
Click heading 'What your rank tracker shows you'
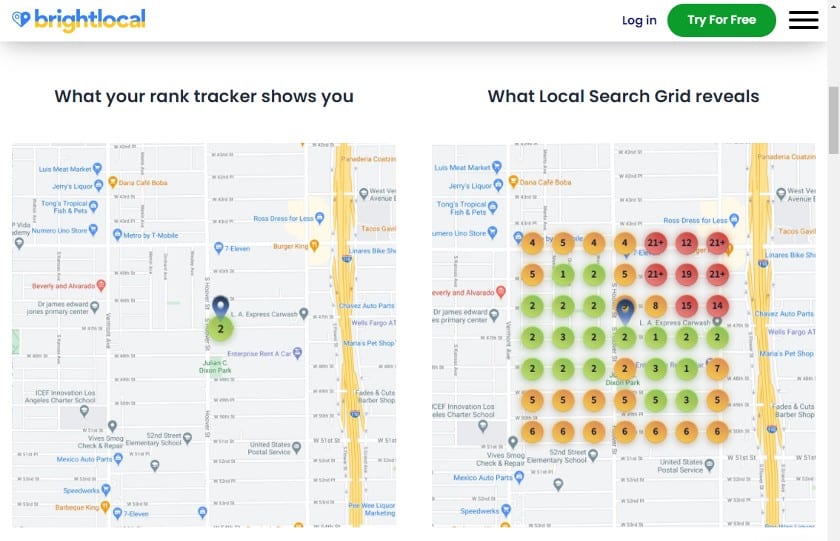tap(204, 96)
